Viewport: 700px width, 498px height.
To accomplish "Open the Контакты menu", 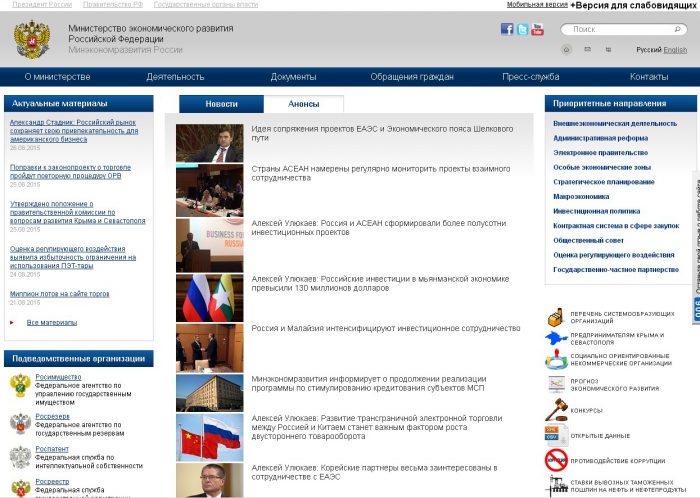I will point(649,77).
